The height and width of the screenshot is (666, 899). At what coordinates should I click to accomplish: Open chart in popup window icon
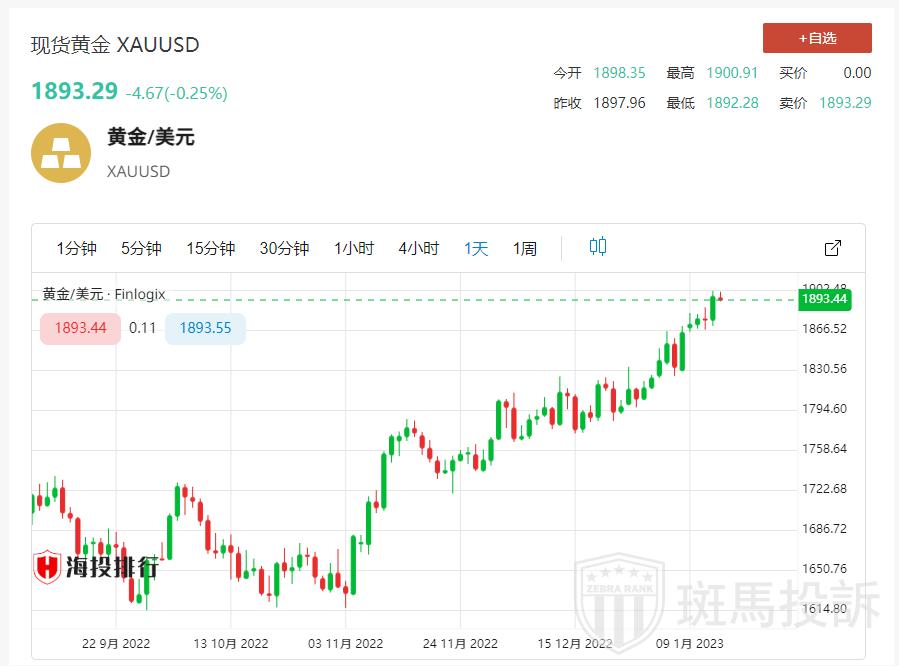pos(832,248)
